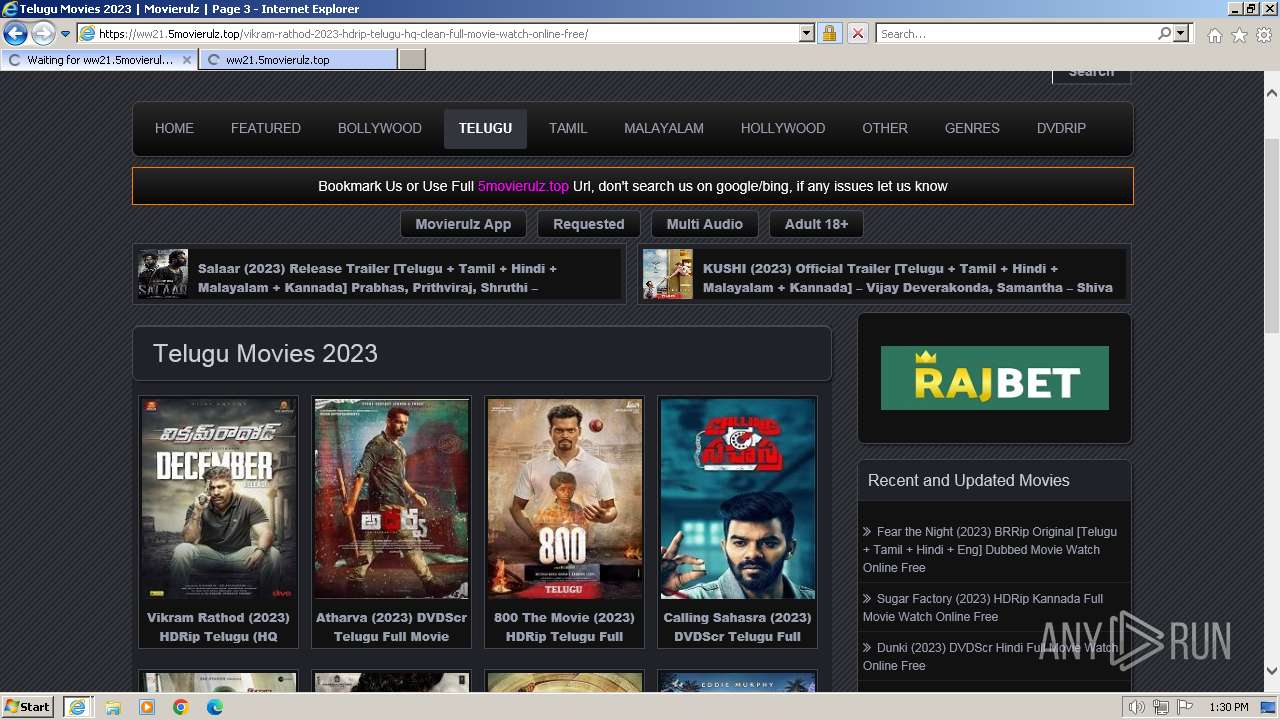
Task: Click the Multi Audio button
Action: (x=705, y=224)
